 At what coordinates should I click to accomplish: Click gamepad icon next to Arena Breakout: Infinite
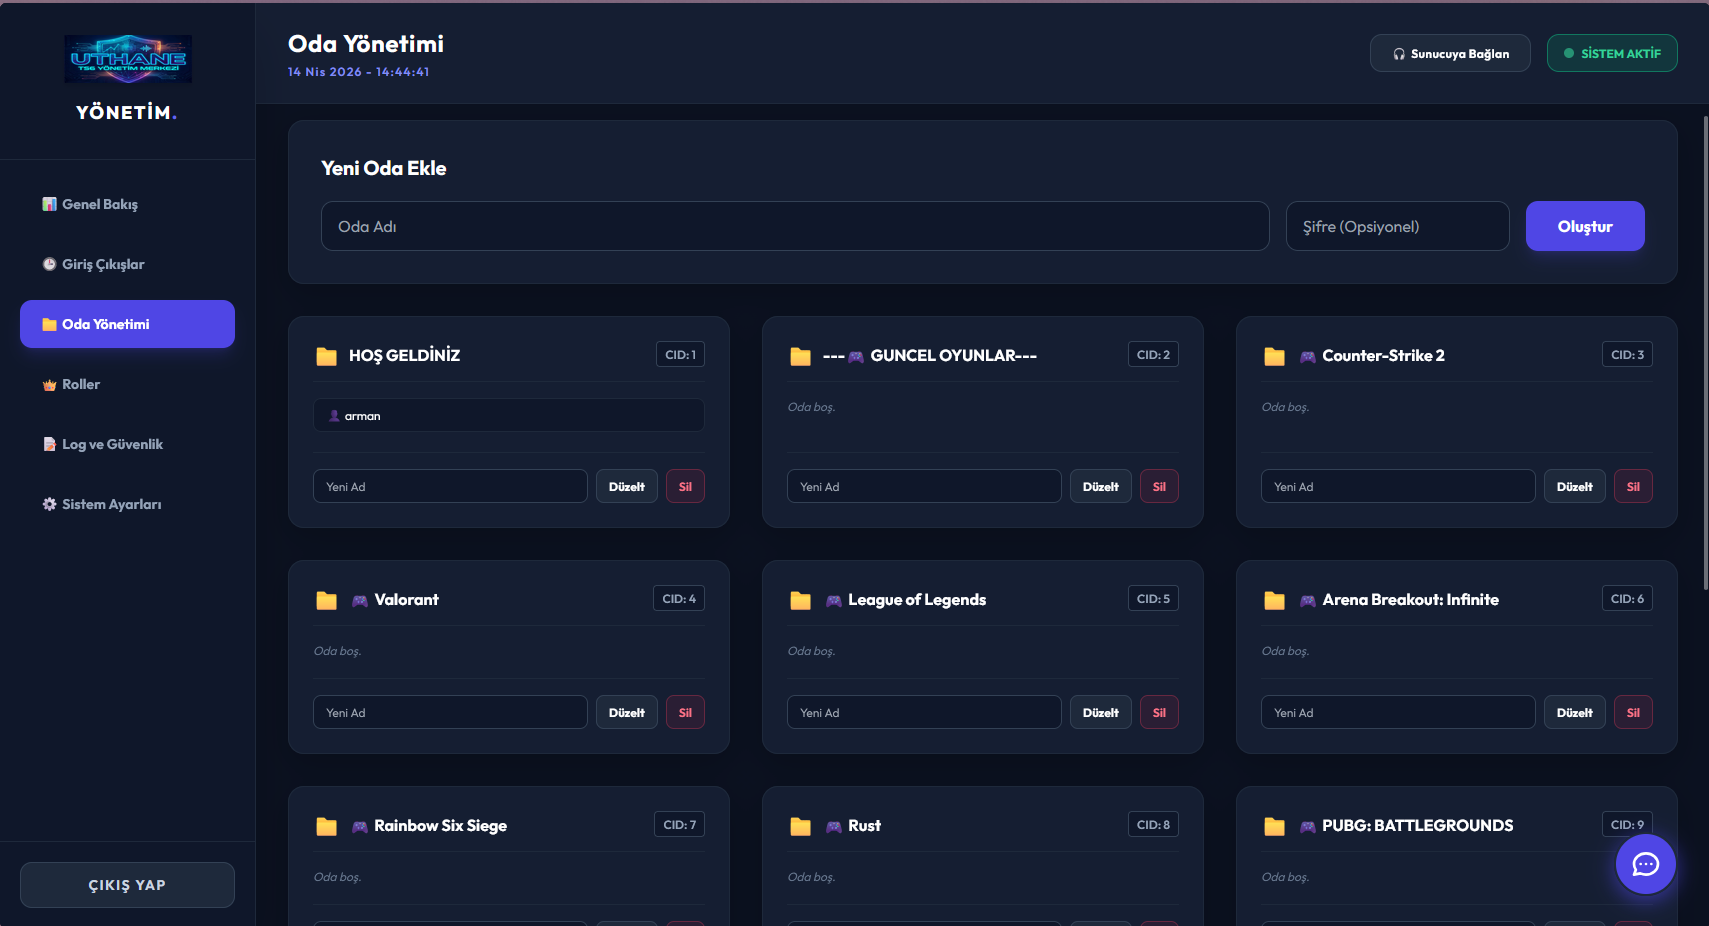pos(1308,601)
